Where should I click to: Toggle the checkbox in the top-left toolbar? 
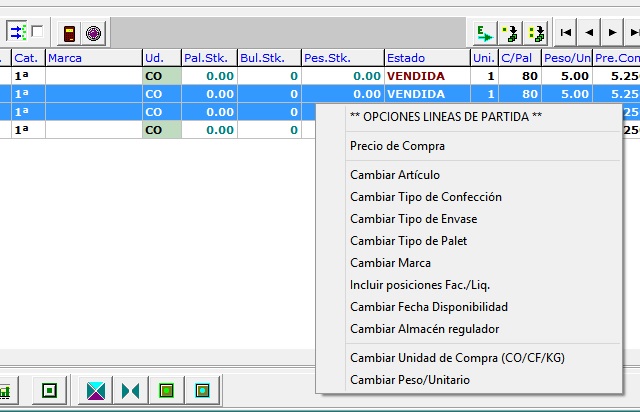(x=37, y=32)
